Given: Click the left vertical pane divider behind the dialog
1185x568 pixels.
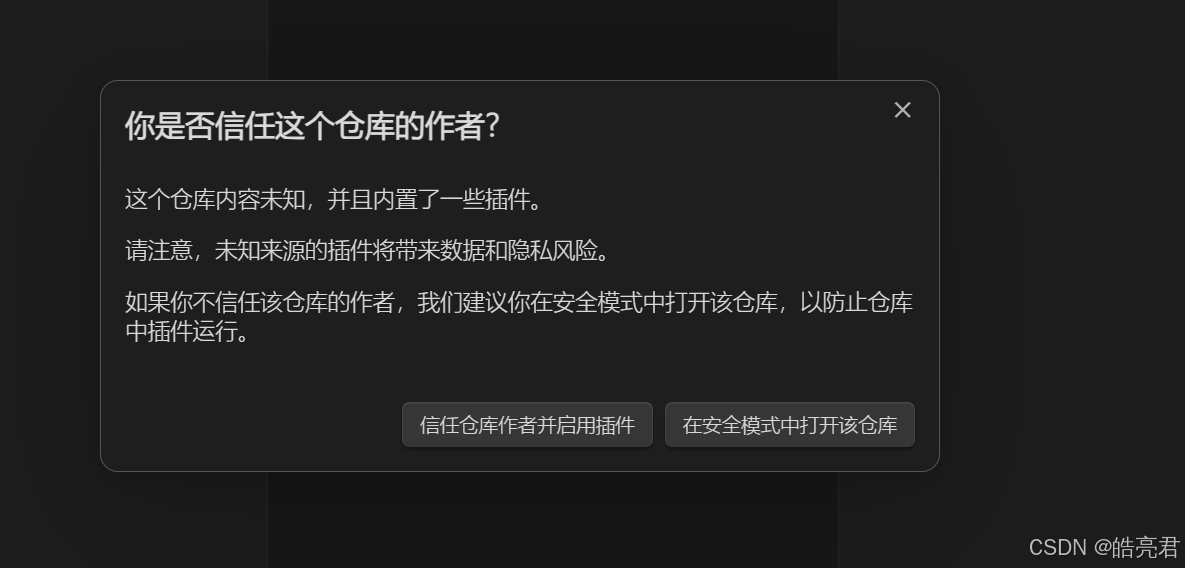Looking at the screenshot, I should click(268, 39).
